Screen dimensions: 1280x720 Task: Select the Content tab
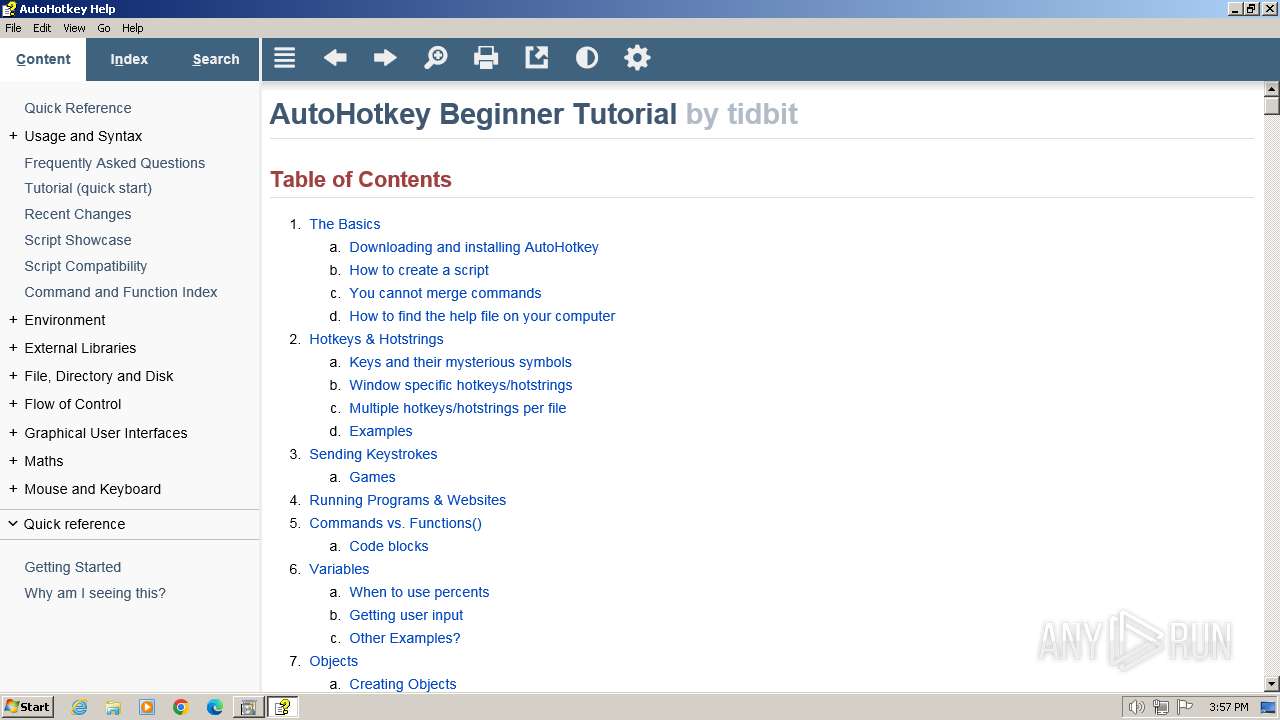[43, 59]
